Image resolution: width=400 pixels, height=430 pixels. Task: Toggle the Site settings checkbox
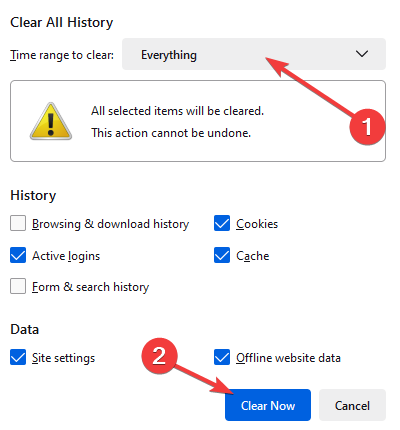click(18, 357)
